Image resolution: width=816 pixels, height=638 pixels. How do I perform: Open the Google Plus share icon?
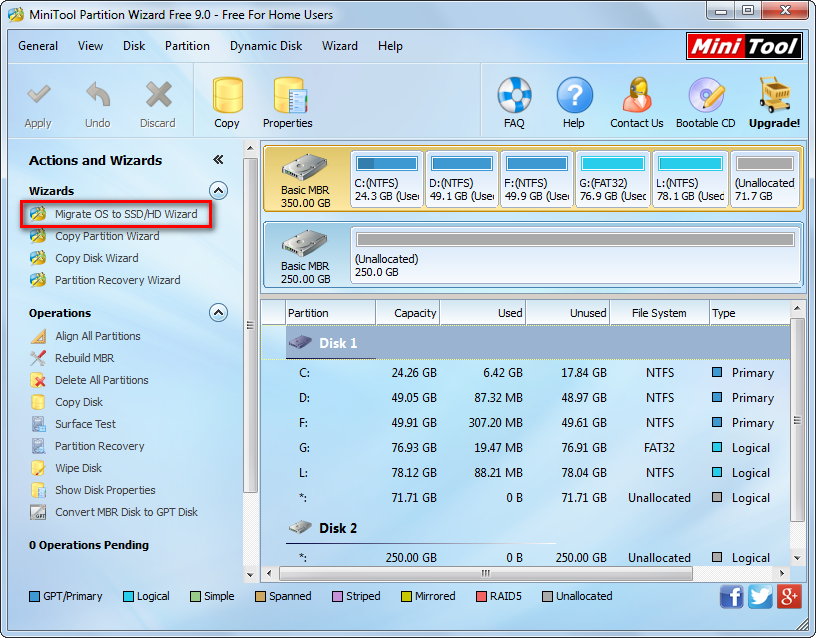pos(789,596)
